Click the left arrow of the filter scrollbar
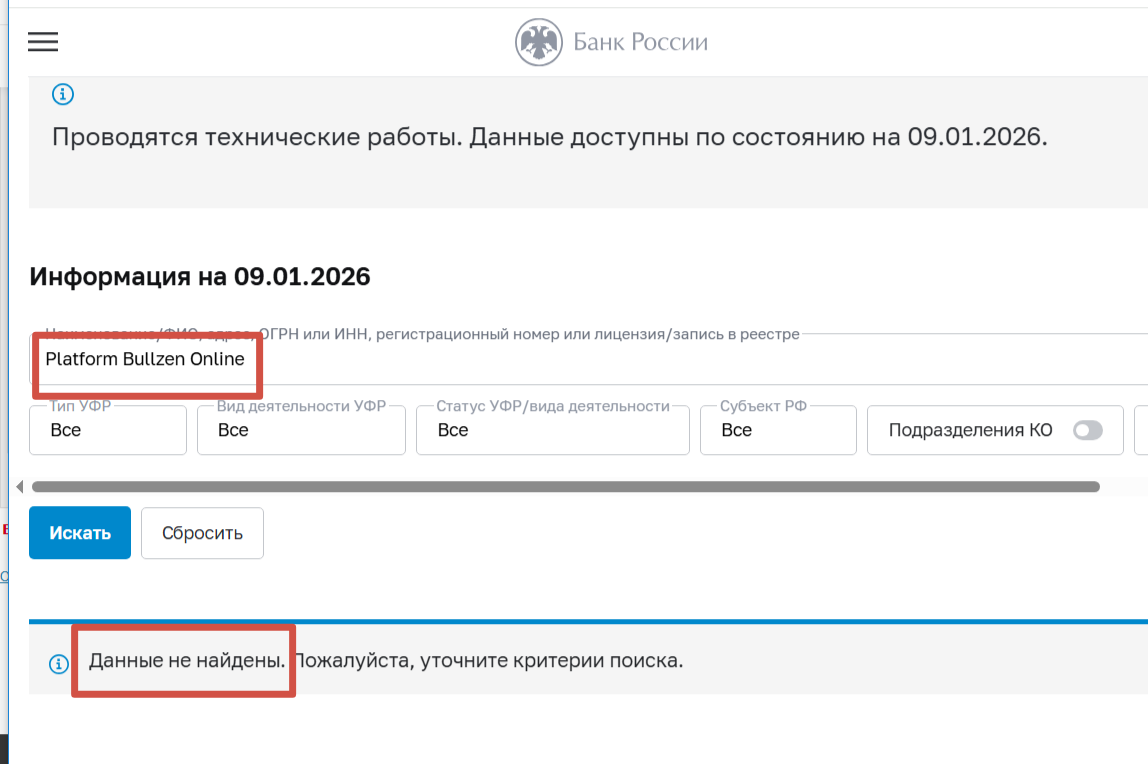Image resolution: width=1148 pixels, height=764 pixels. click(x=19, y=487)
